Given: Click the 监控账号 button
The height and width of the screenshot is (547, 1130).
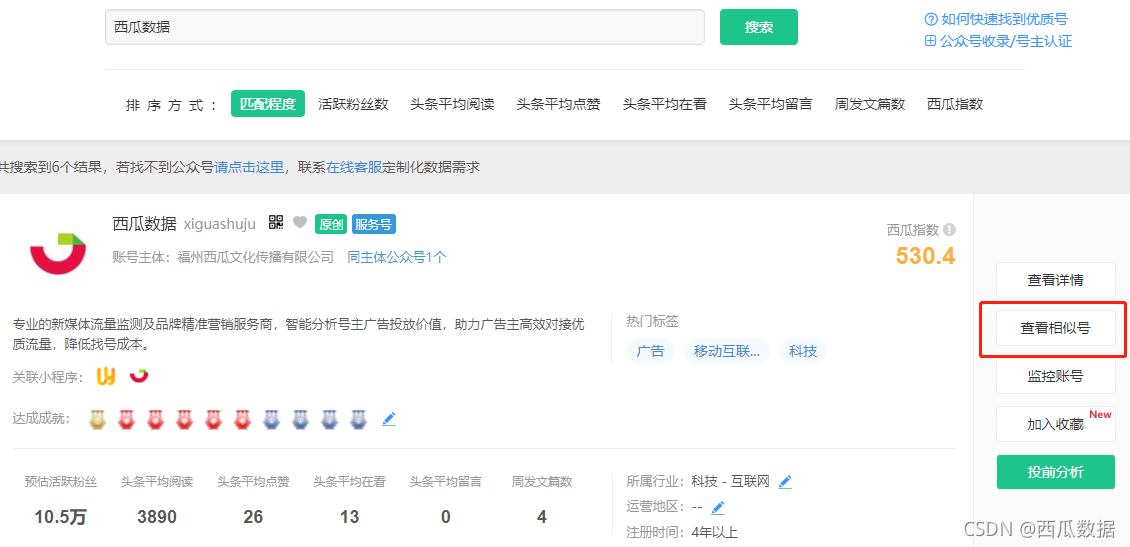Looking at the screenshot, I should (1055, 376).
